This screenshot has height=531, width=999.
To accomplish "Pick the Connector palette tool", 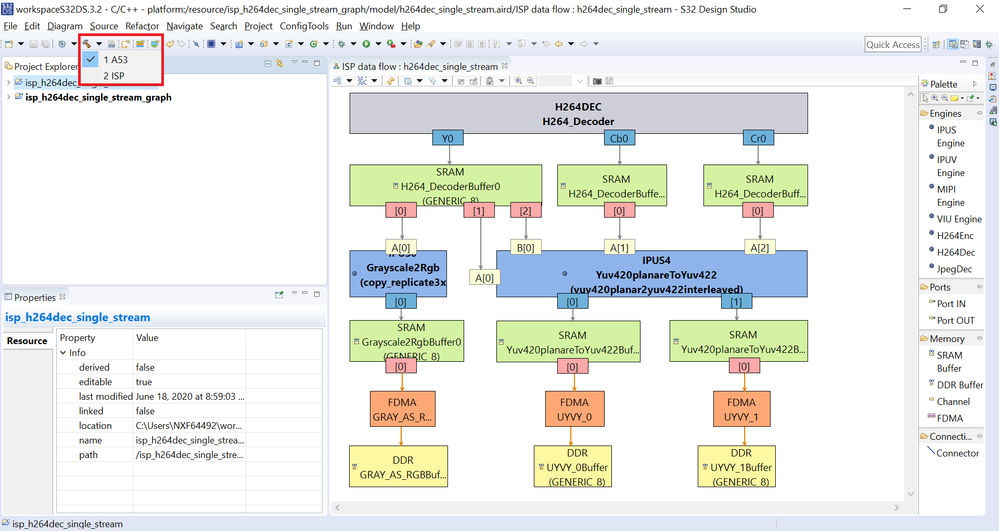I will (952, 453).
